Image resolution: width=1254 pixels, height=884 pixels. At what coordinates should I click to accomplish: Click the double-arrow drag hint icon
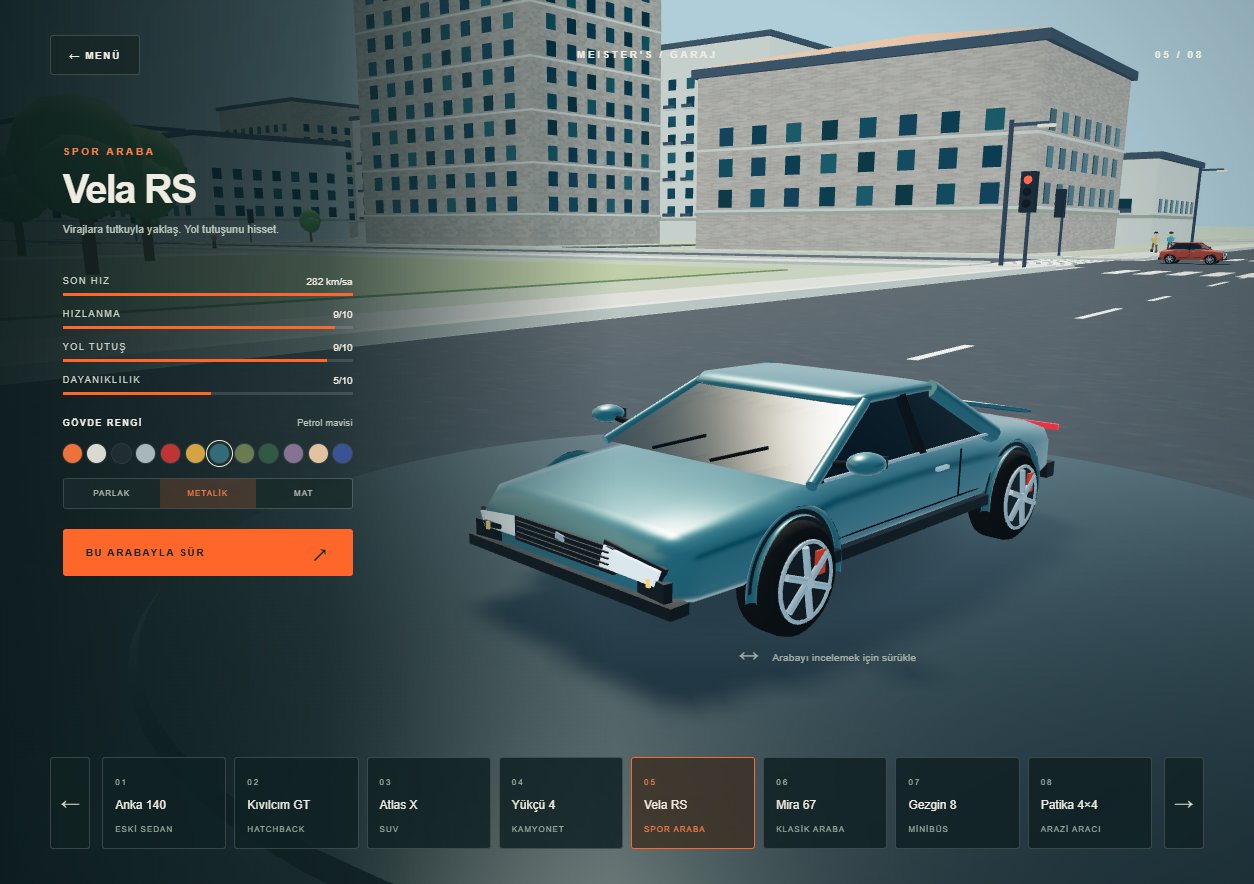pos(749,656)
